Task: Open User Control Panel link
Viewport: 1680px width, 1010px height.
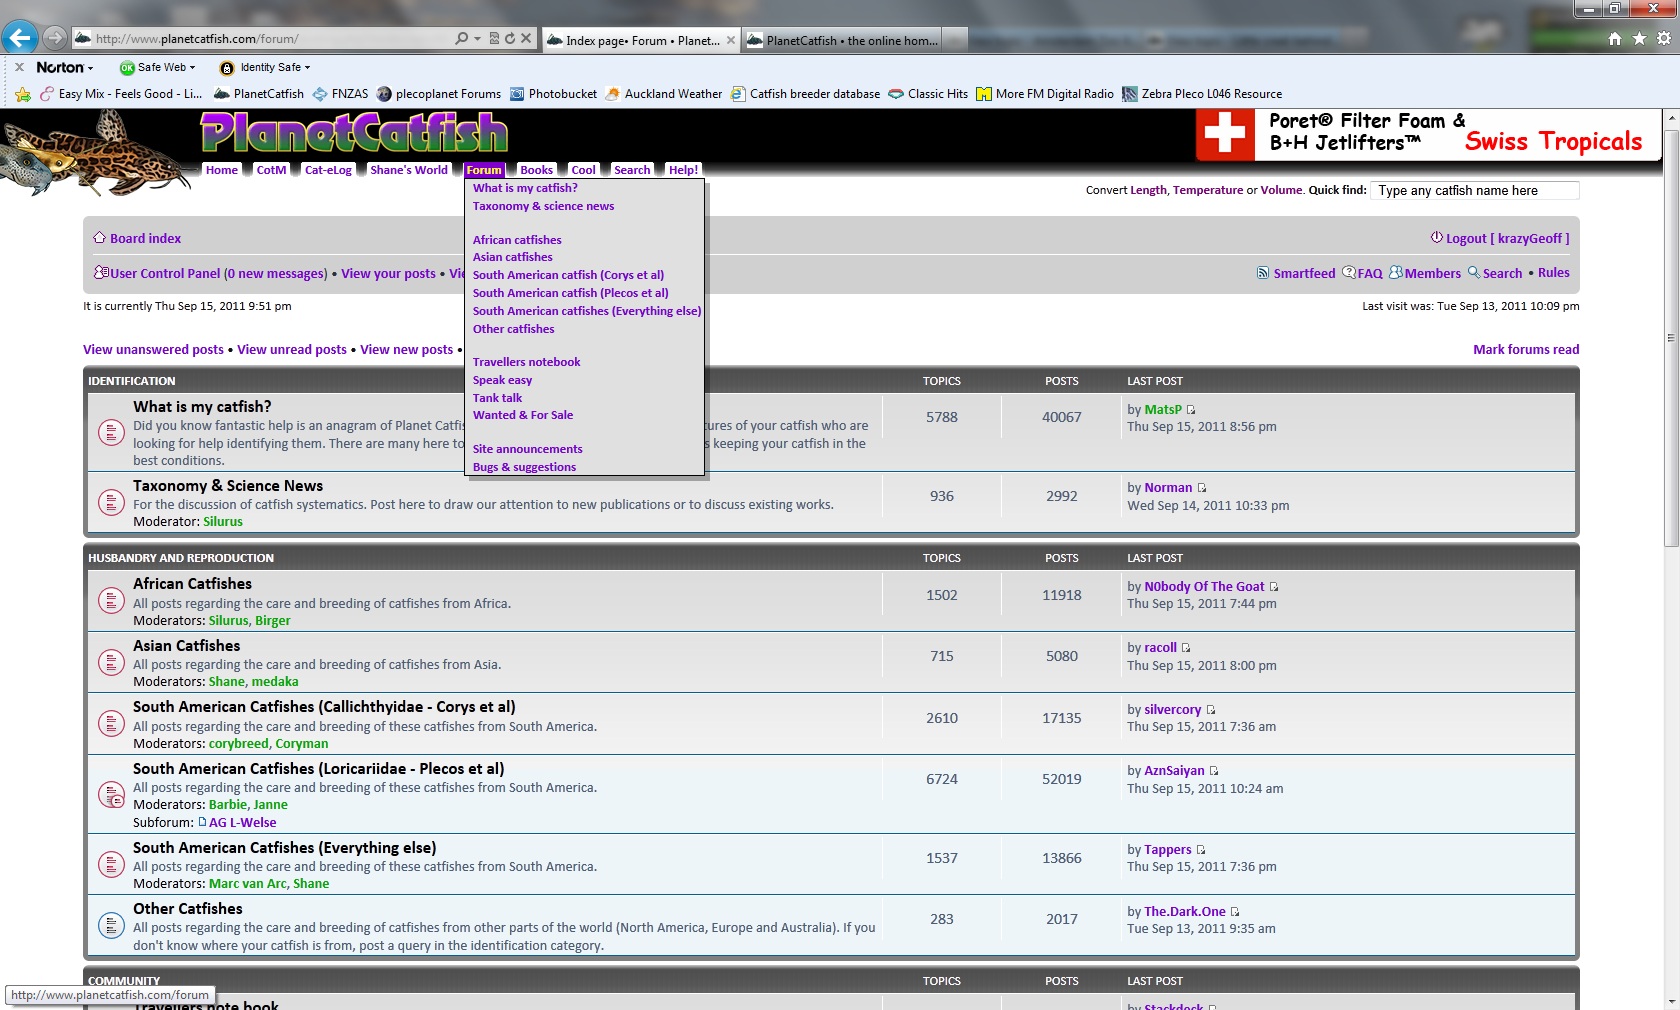Action: (165, 273)
